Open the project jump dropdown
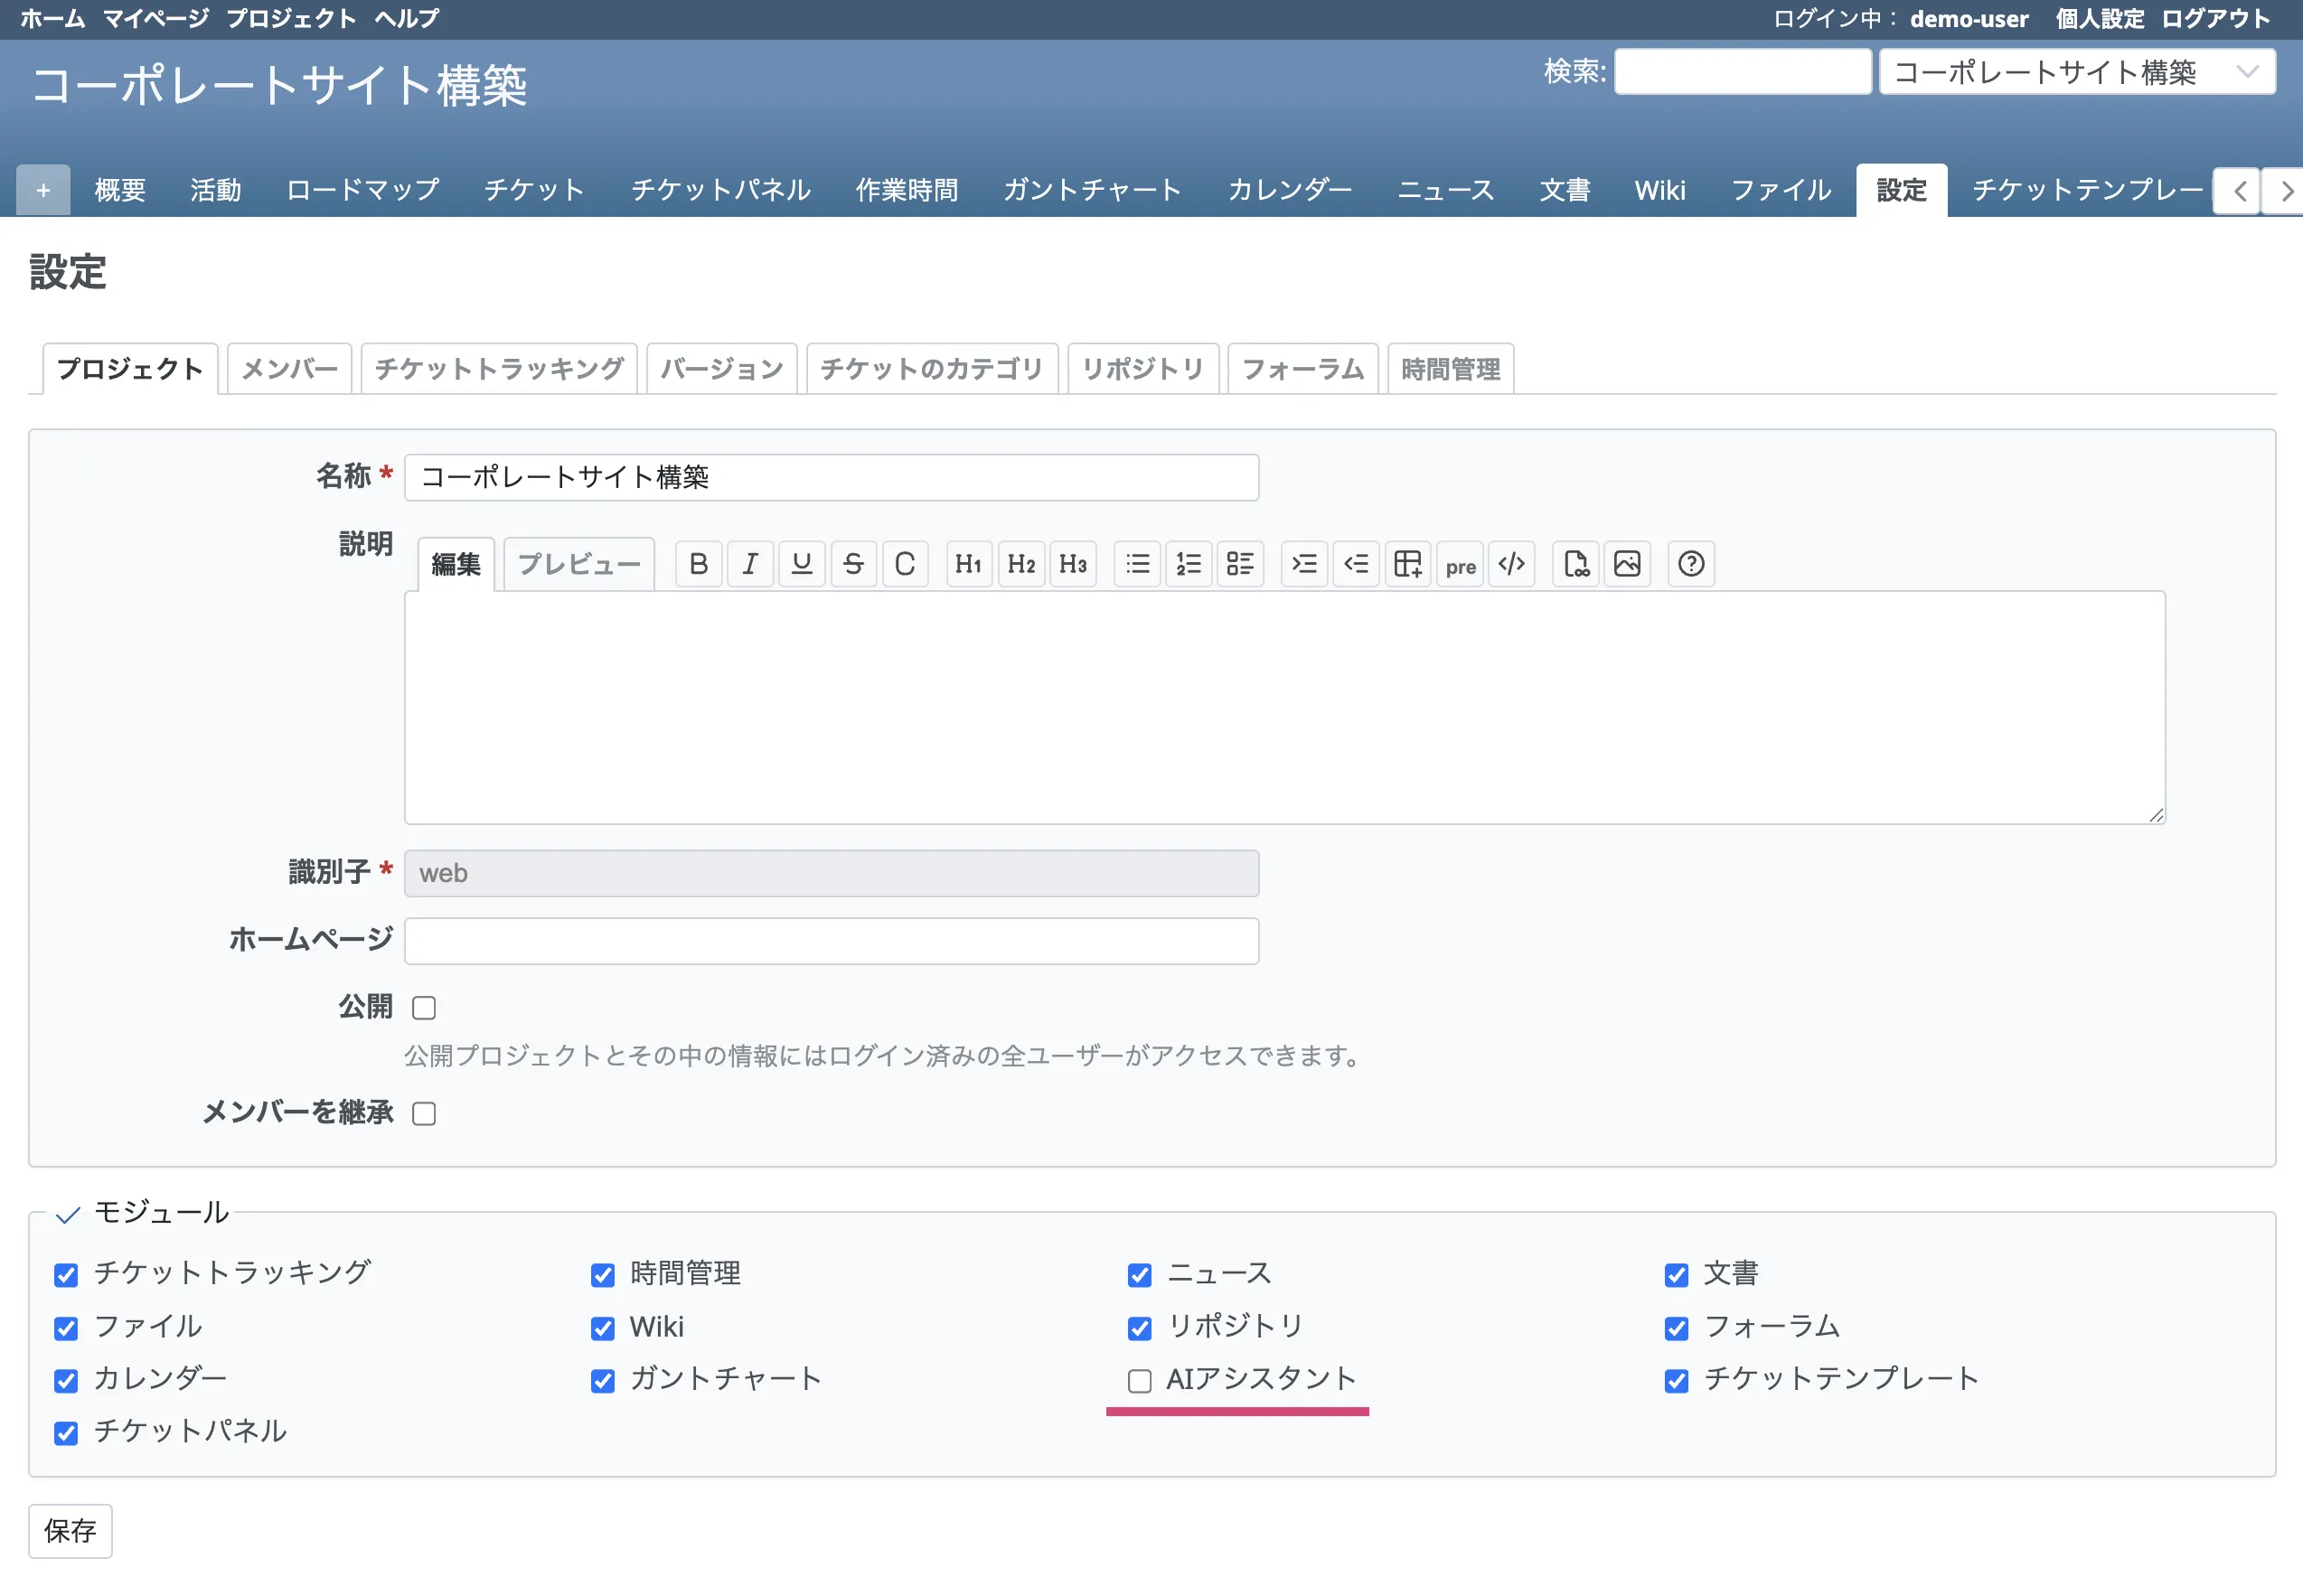This screenshot has height=1596, width=2303. click(x=2076, y=72)
